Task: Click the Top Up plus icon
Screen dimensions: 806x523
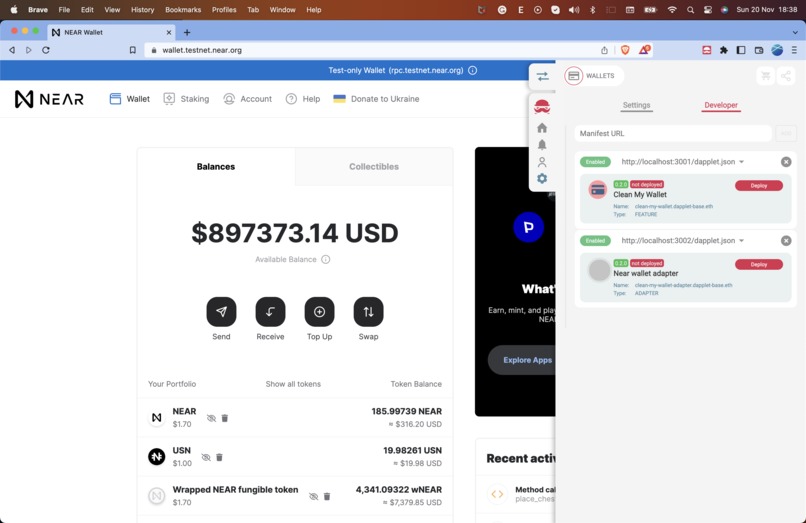Action: (319, 312)
